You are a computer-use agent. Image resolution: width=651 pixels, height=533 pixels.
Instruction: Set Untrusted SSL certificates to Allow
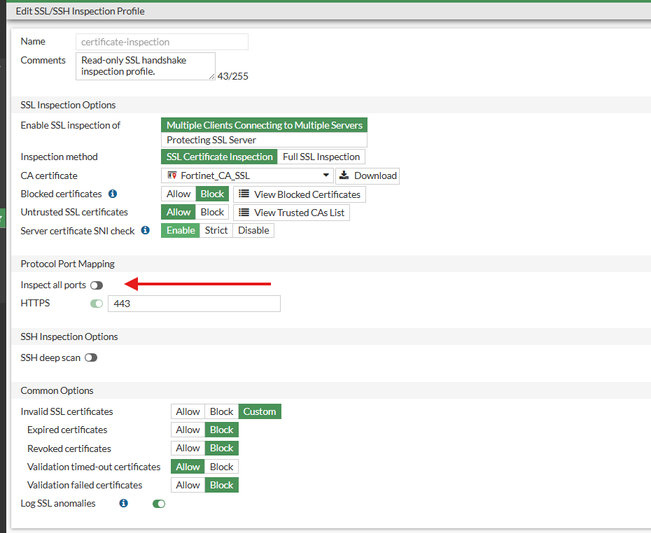click(x=179, y=212)
